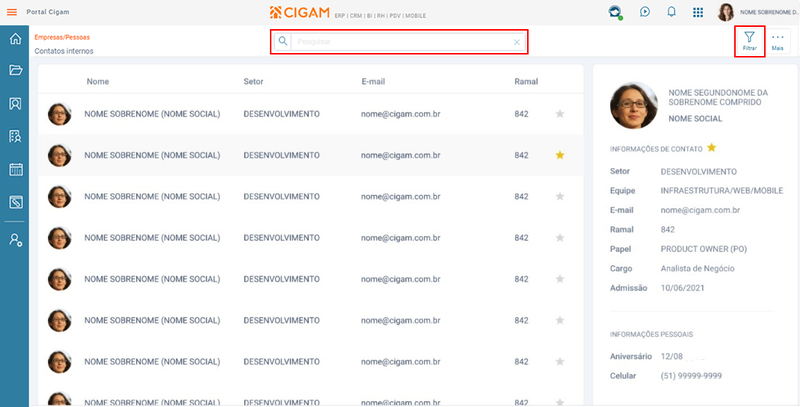Open the contacts badge icon in the sidebar

click(15, 104)
